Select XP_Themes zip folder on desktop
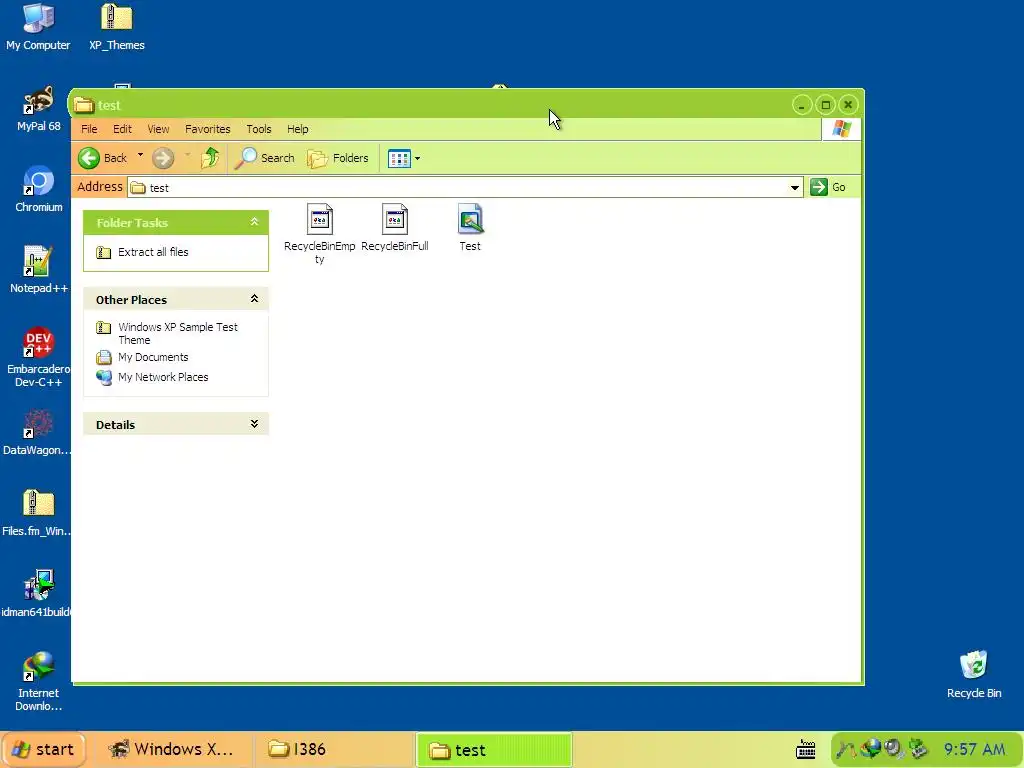 pyautogui.click(x=117, y=27)
